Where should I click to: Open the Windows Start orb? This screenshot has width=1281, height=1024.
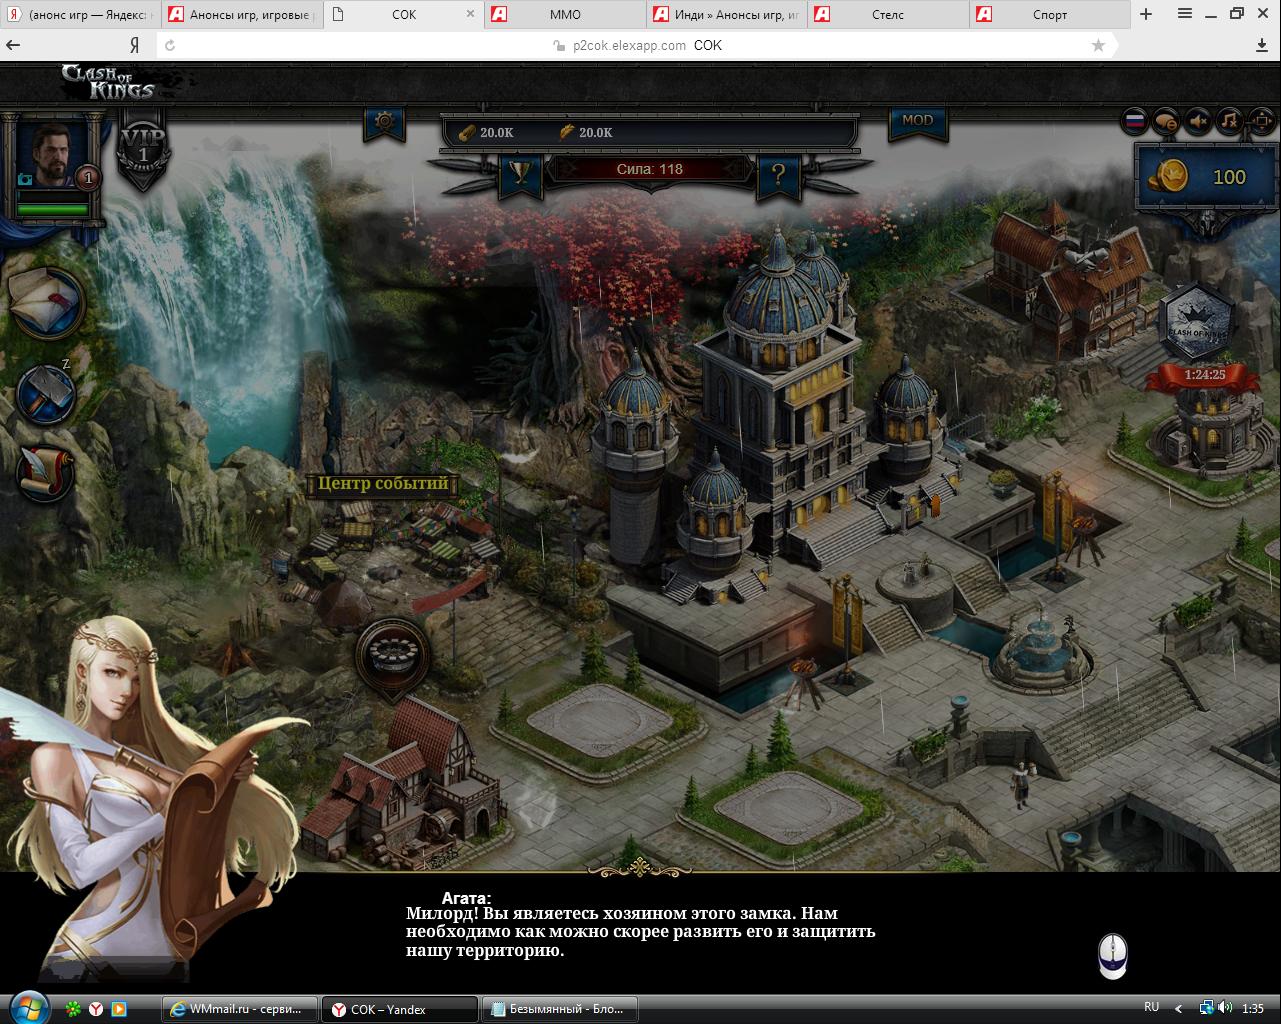click(x=27, y=1007)
